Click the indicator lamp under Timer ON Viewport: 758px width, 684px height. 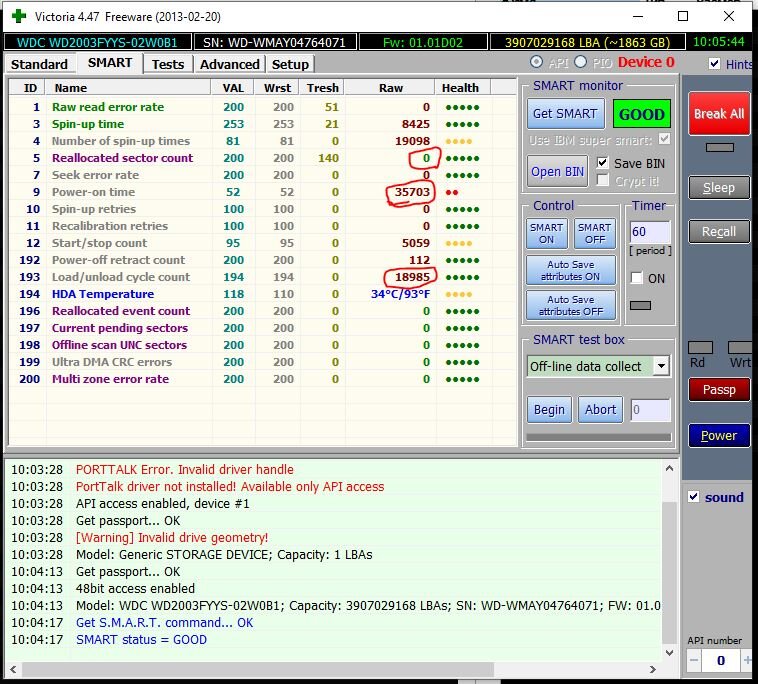pyautogui.click(x=641, y=306)
